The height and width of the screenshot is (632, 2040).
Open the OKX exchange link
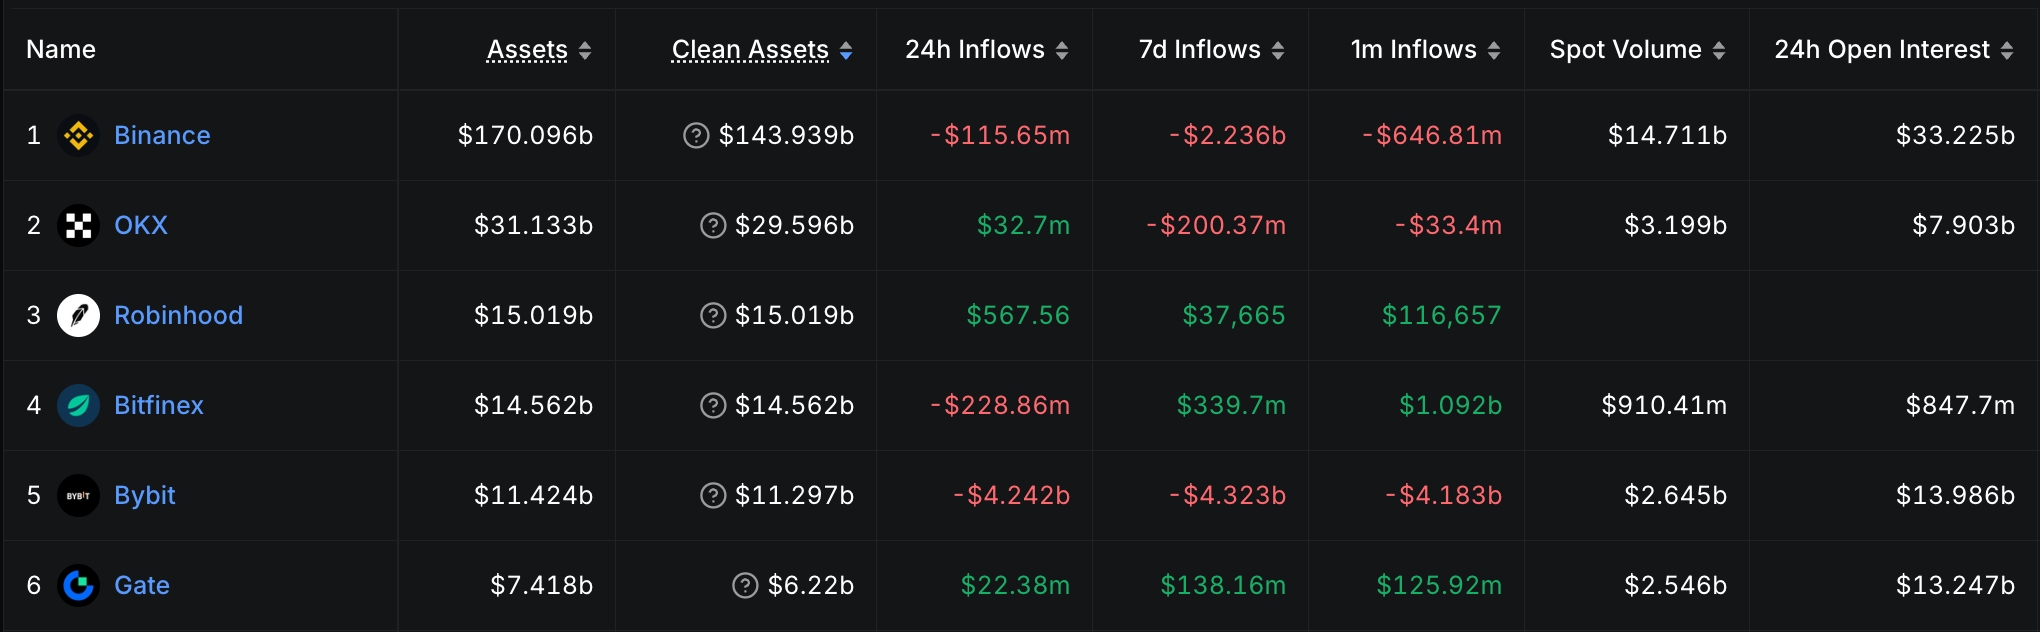[141, 225]
